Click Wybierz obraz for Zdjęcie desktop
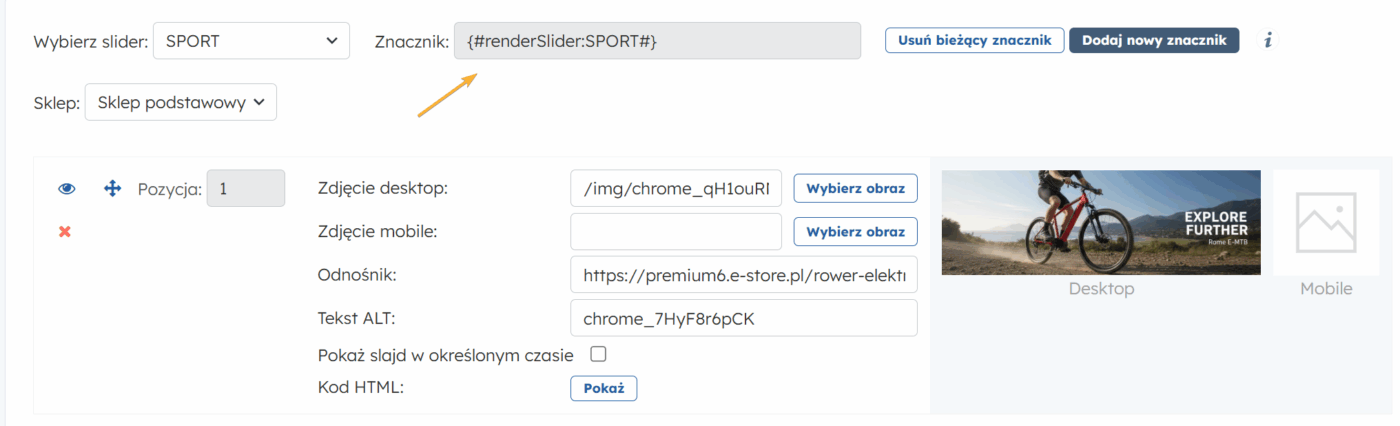The height and width of the screenshot is (426, 1400). 855,188
